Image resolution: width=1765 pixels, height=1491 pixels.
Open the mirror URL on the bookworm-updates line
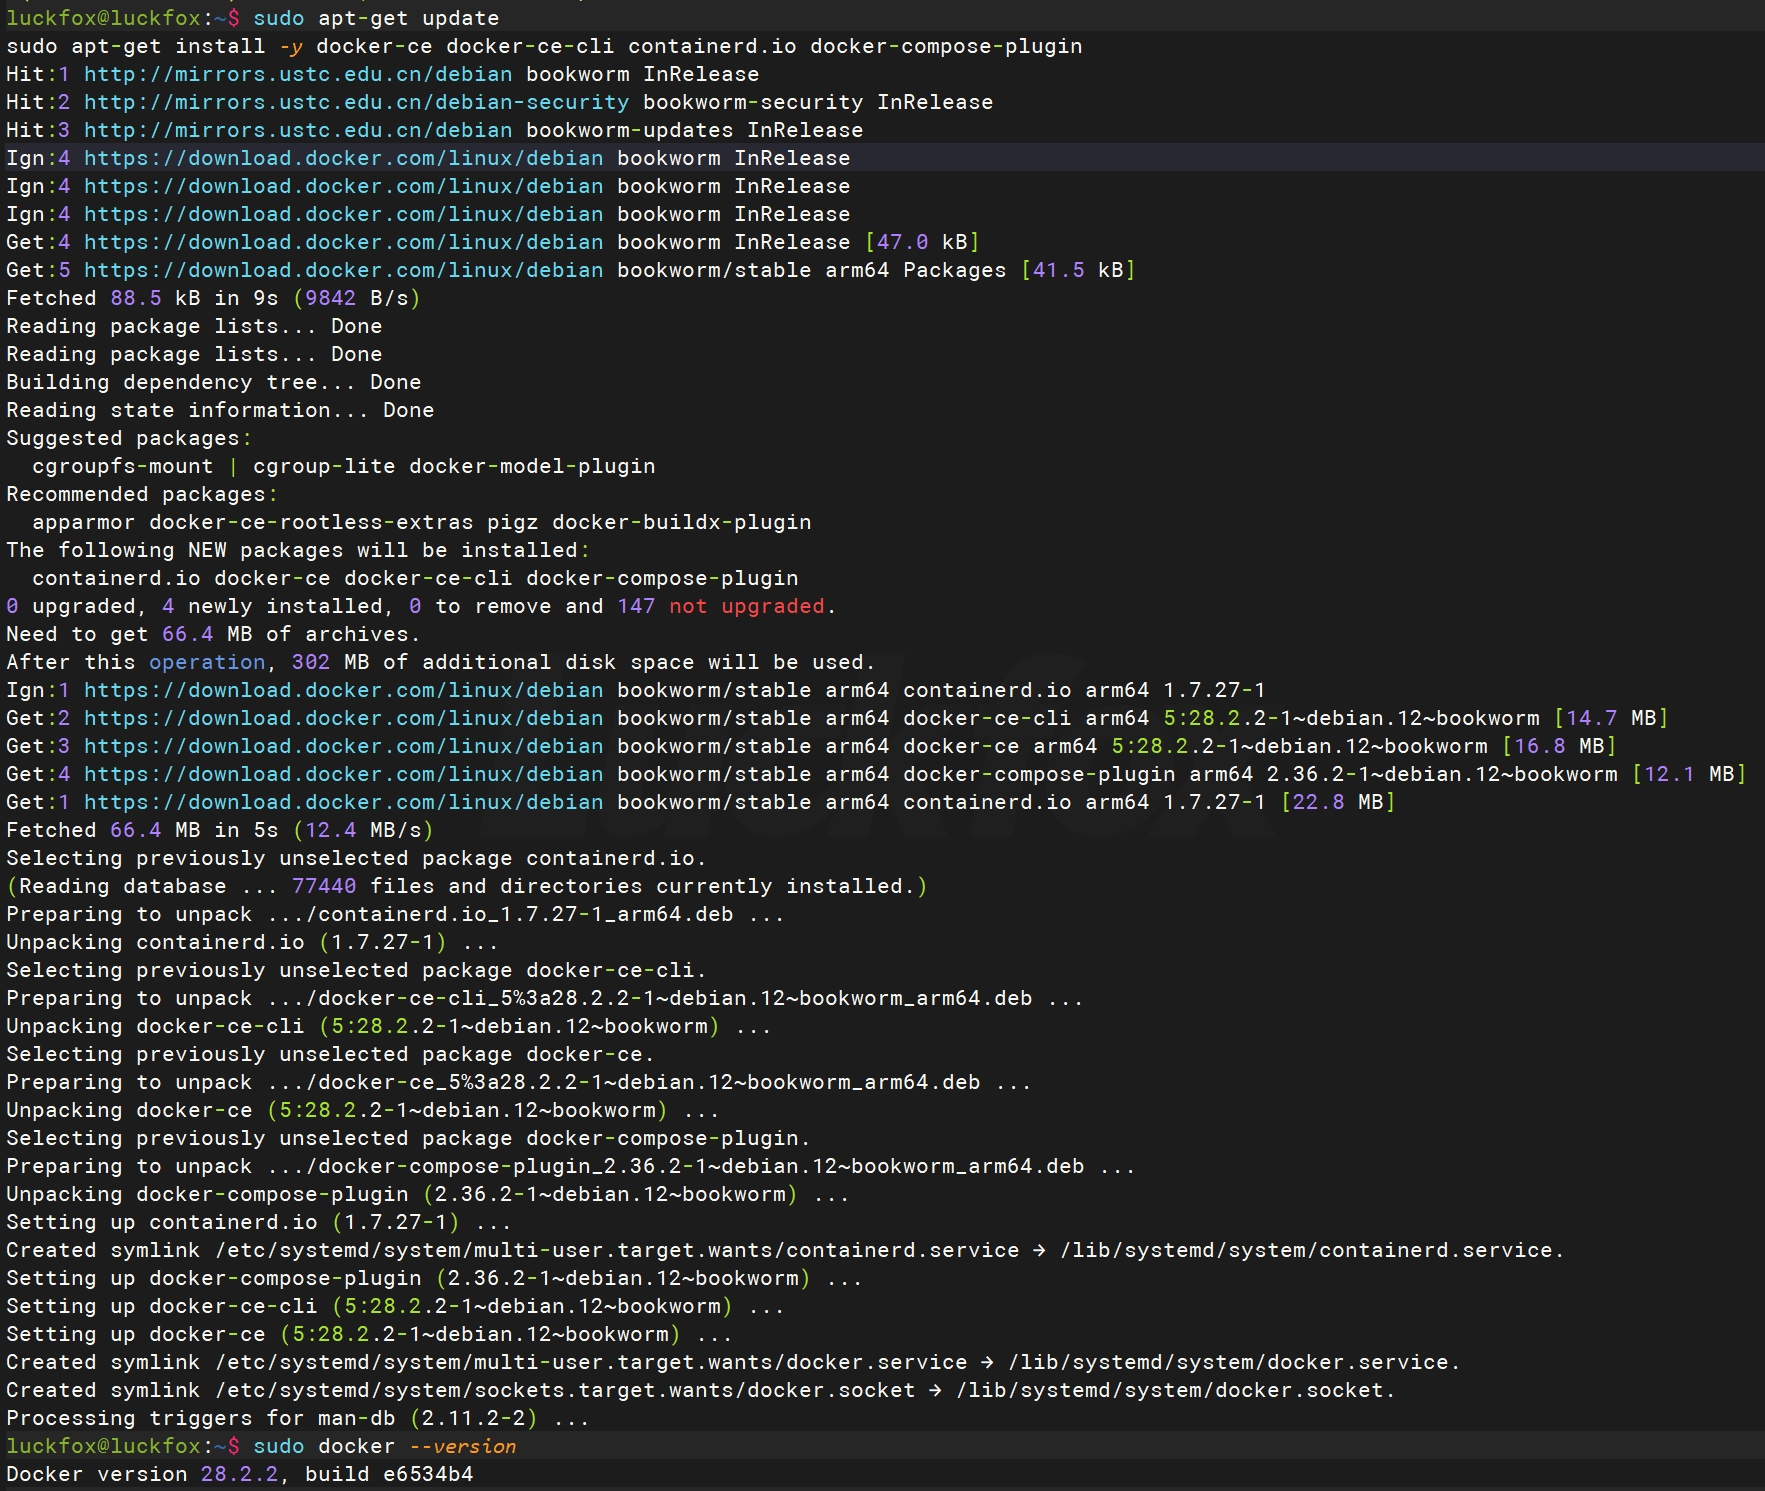[297, 130]
